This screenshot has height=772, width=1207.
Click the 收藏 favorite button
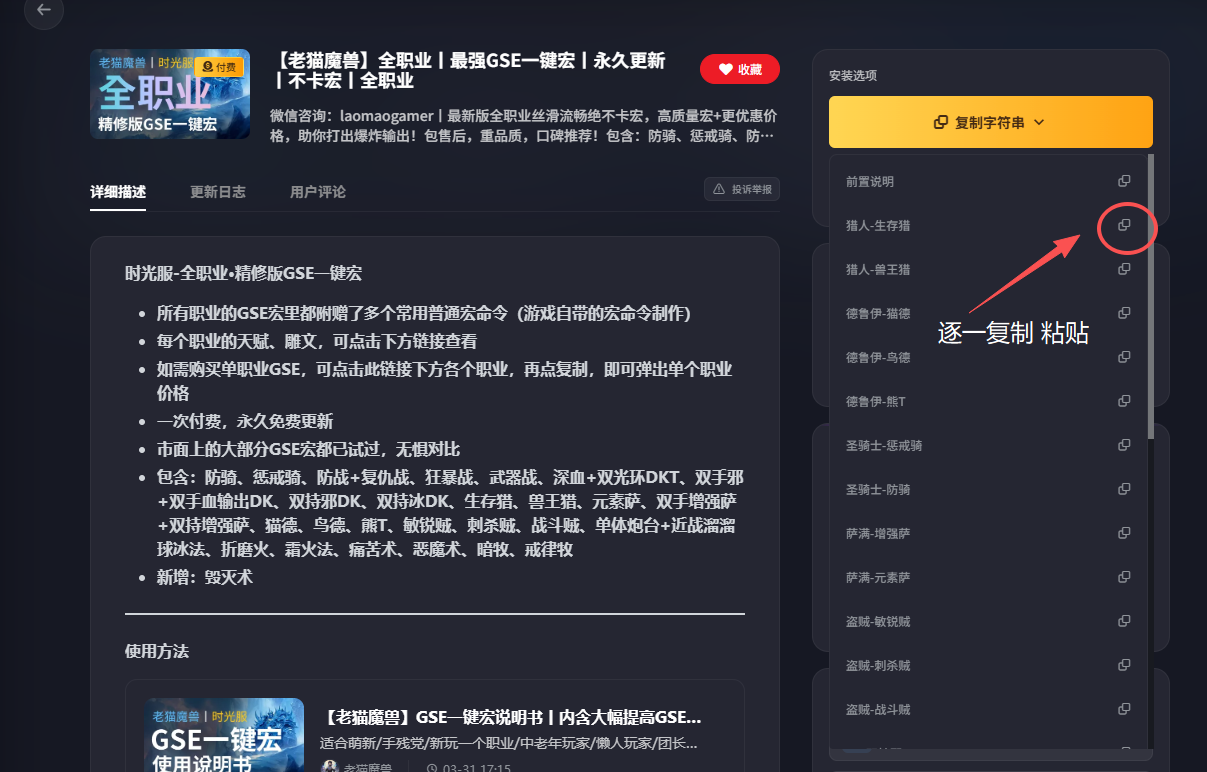[x=740, y=69]
